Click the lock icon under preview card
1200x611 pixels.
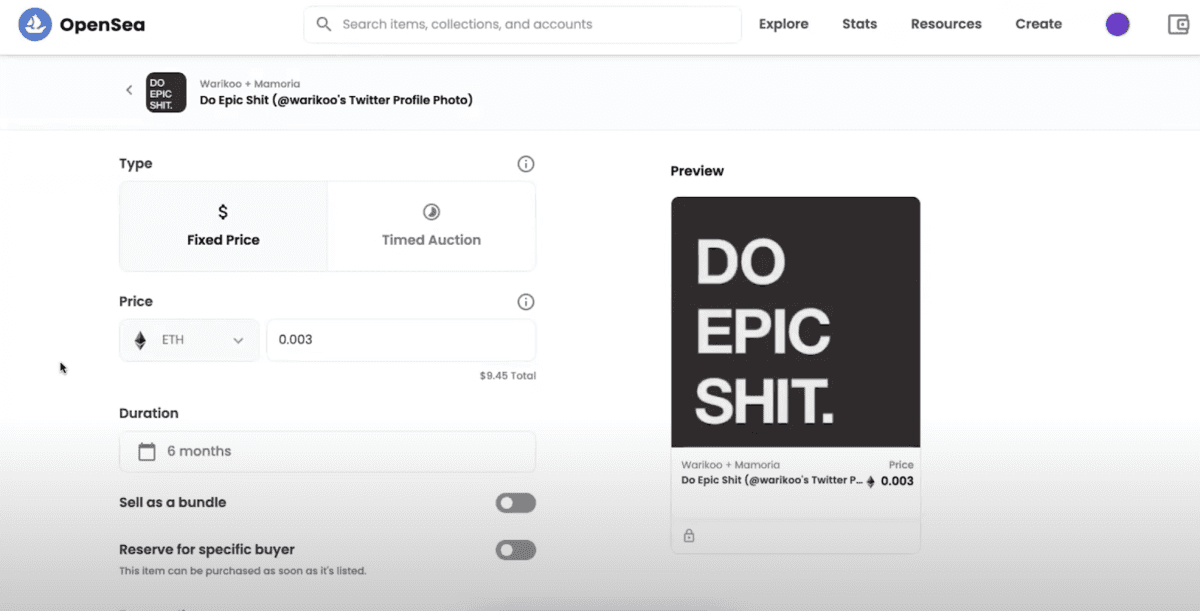689,536
